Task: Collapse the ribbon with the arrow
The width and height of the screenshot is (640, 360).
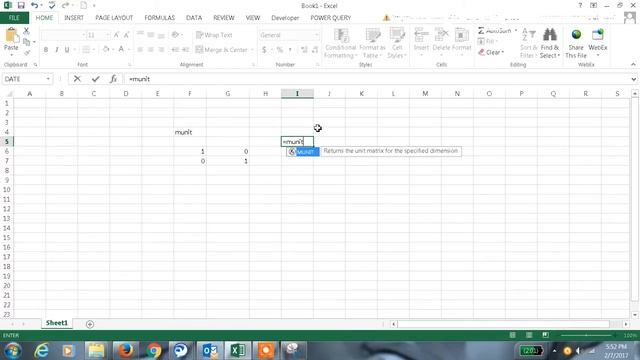Action: pos(633,64)
